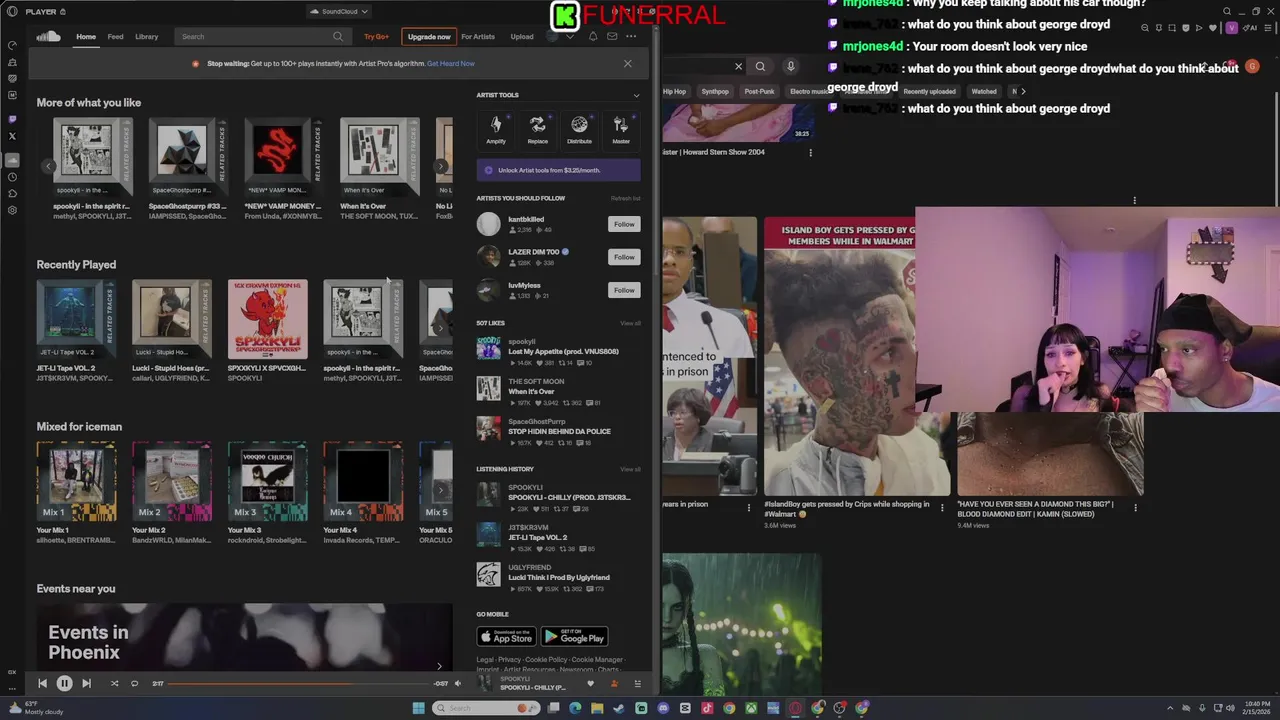Click the search magnifier icon in SoundCloud
Image resolution: width=1280 pixels, height=720 pixels.
click(338, 37)
